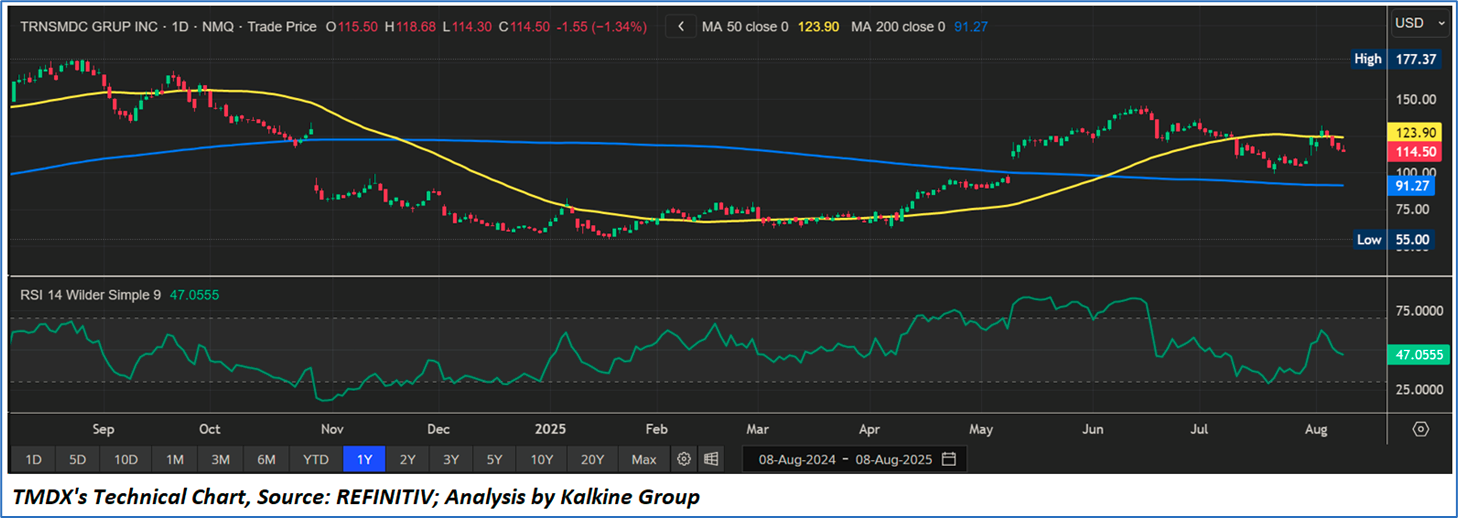Show the Max time range

pos(644,459)
